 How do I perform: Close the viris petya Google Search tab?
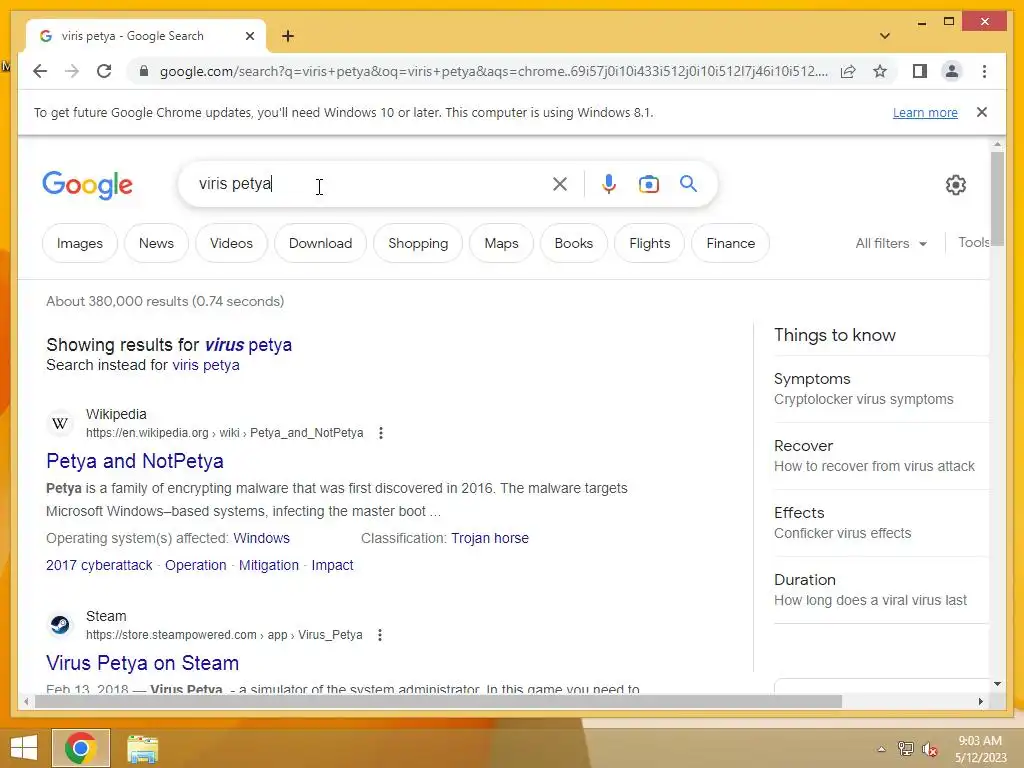(249, 36)
